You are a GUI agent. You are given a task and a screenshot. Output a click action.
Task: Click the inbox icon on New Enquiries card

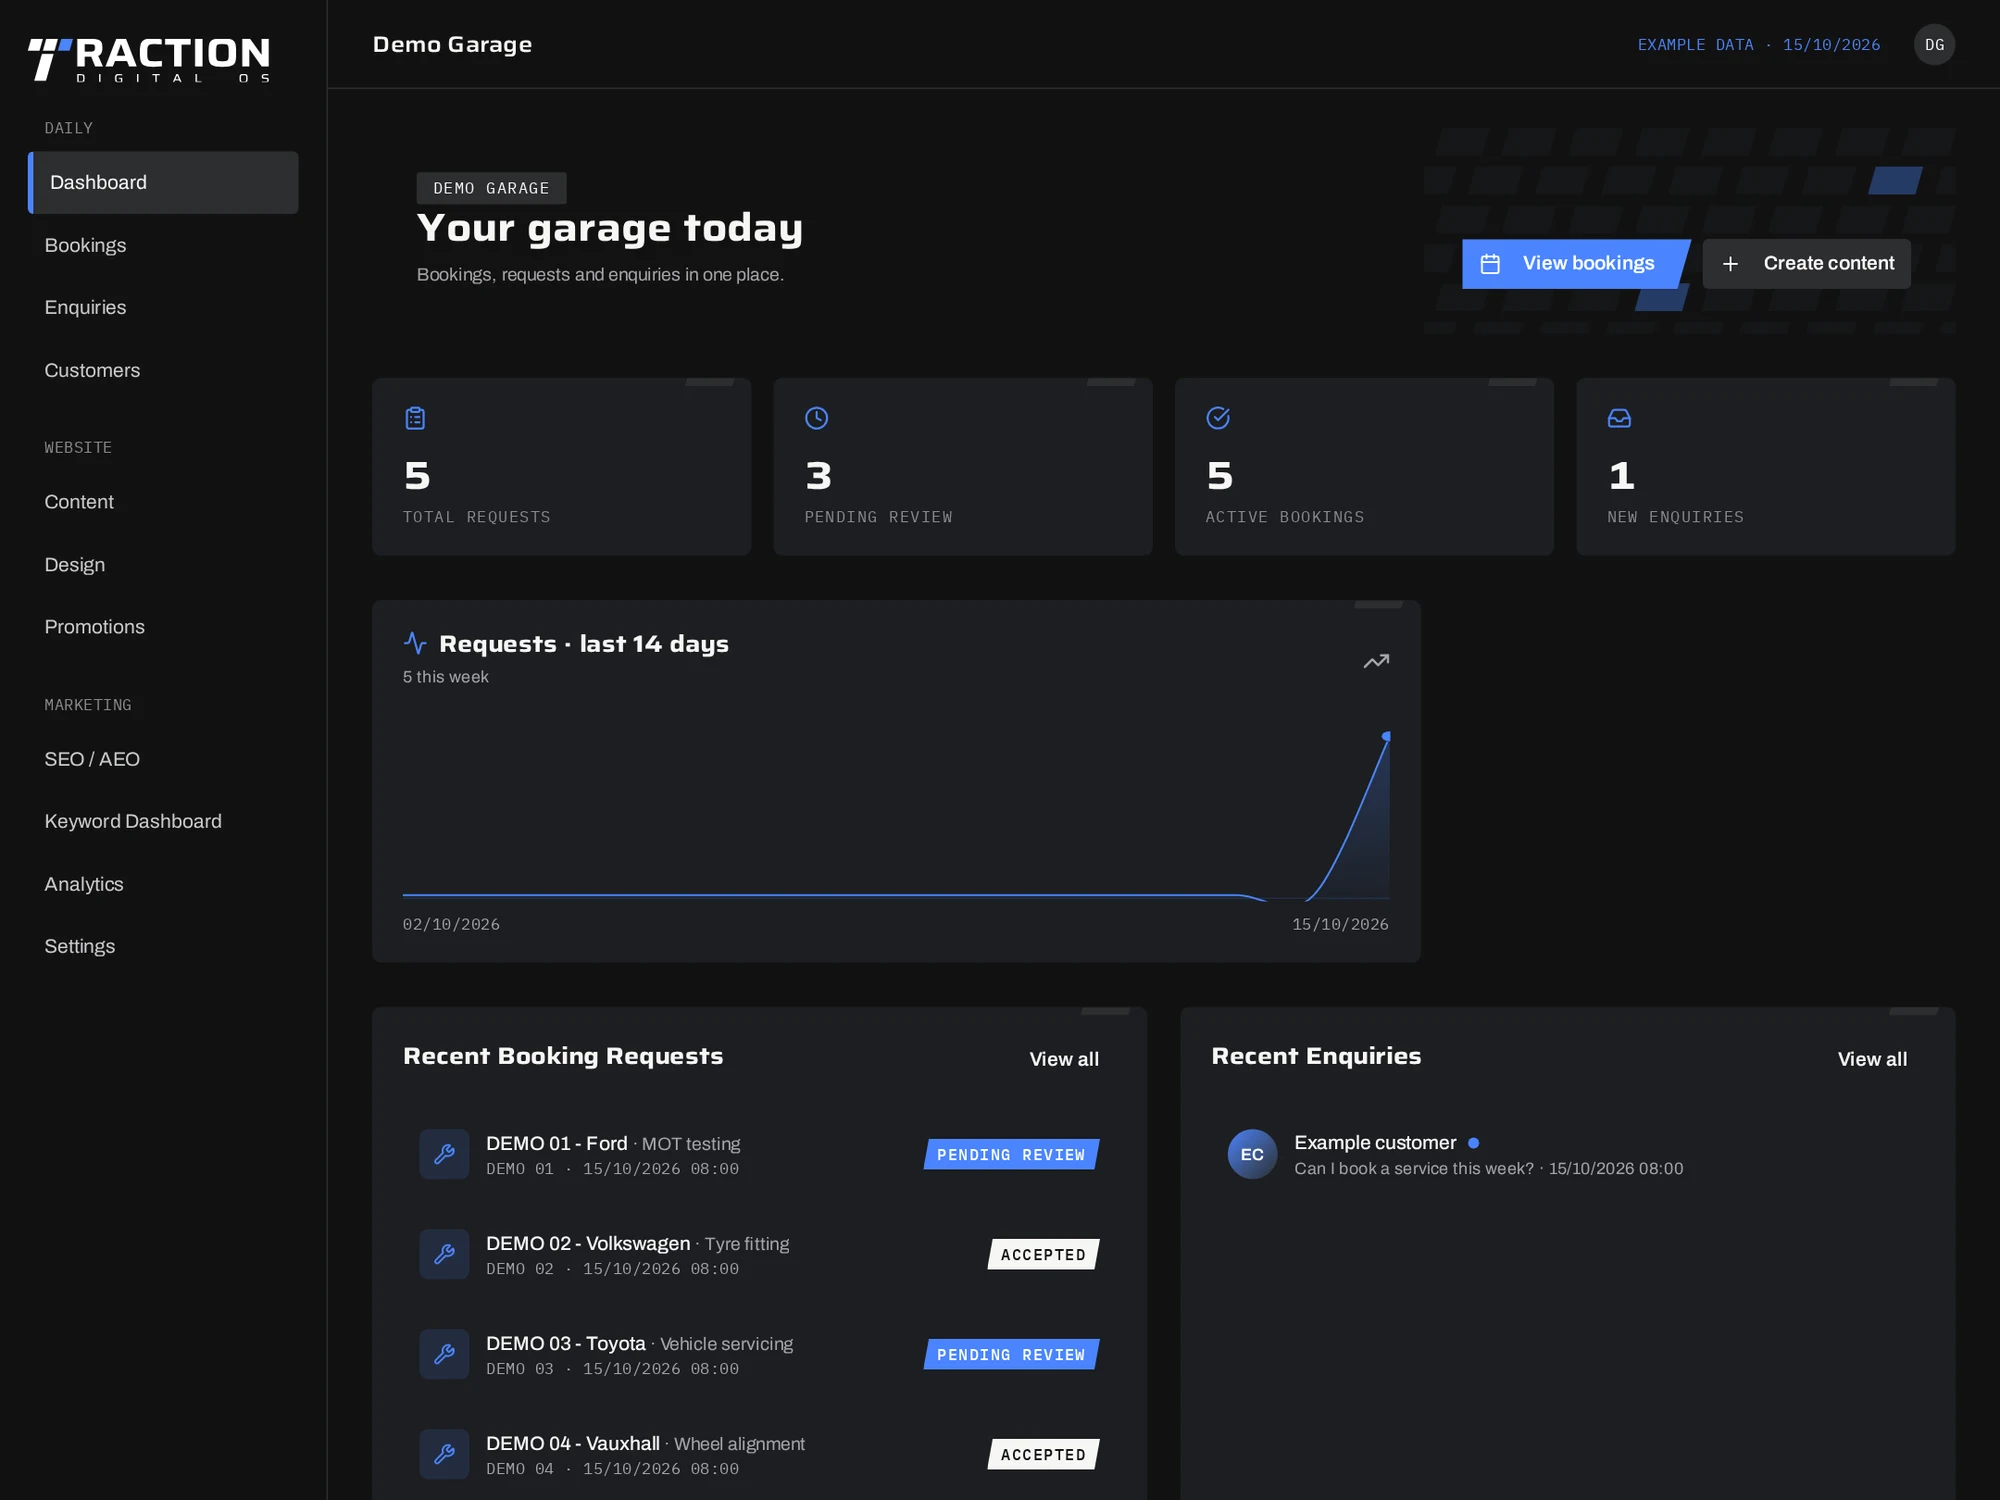tap(1619, 418)
